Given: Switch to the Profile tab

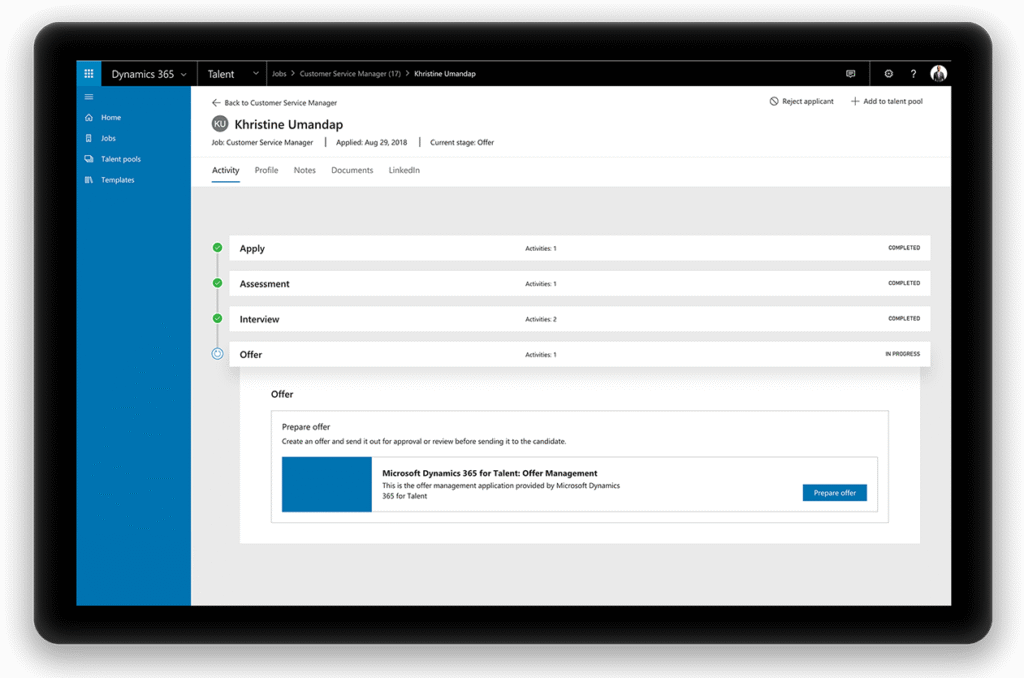Looking at the screenshot, I should [x=266, y=170].
